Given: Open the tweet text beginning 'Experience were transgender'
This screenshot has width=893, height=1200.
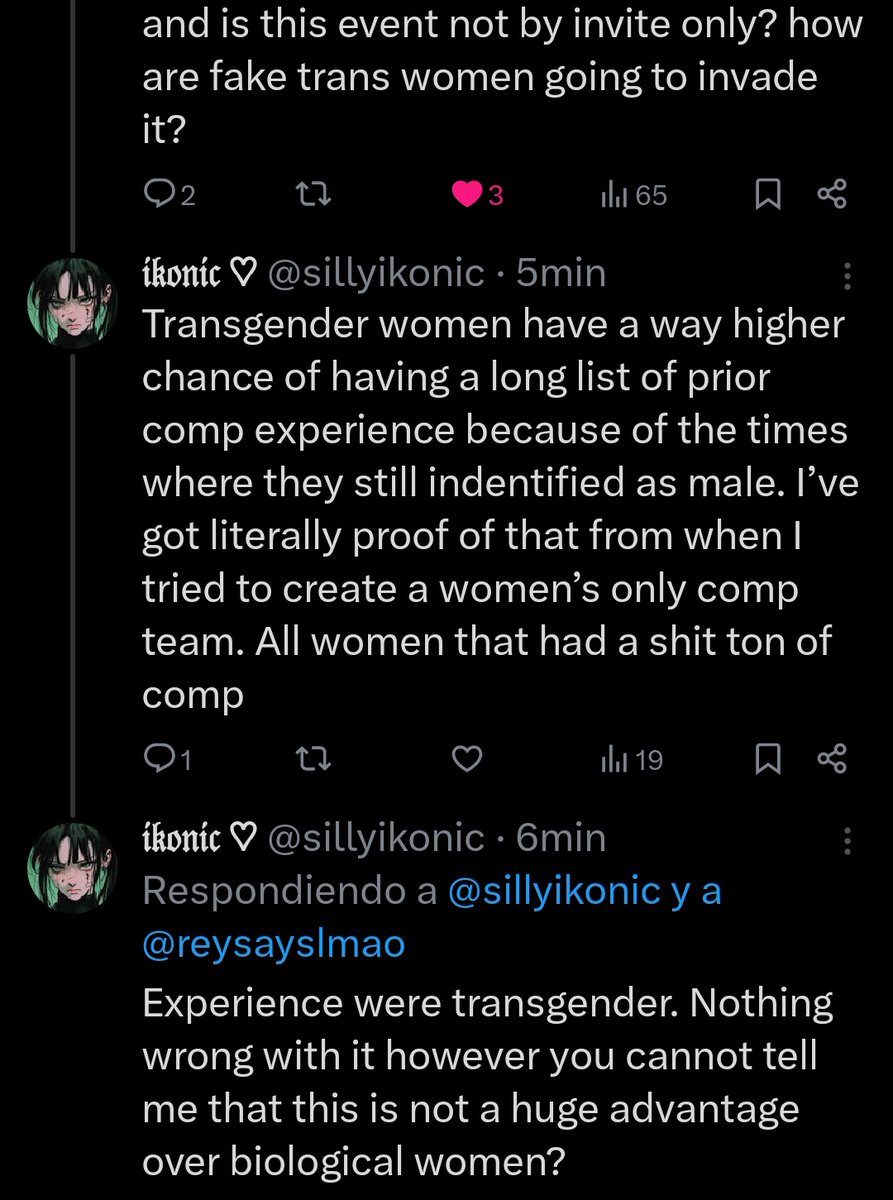Looking at the screenshot, I should coord(488,1083).
